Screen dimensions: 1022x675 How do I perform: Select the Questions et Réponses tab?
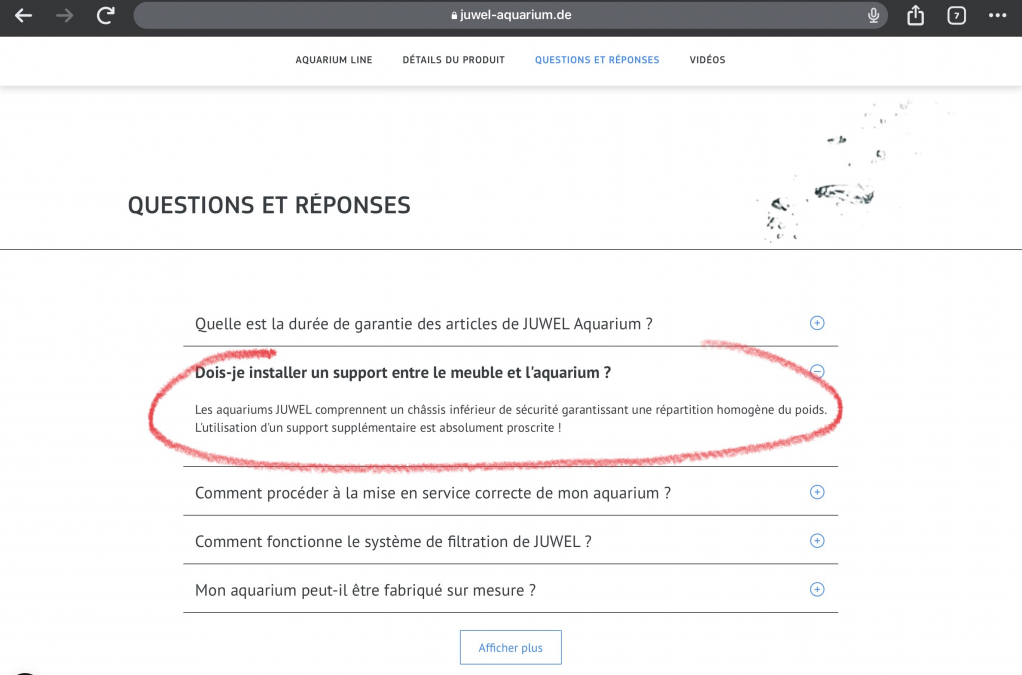pyautogui.click(x=597, y=60)
